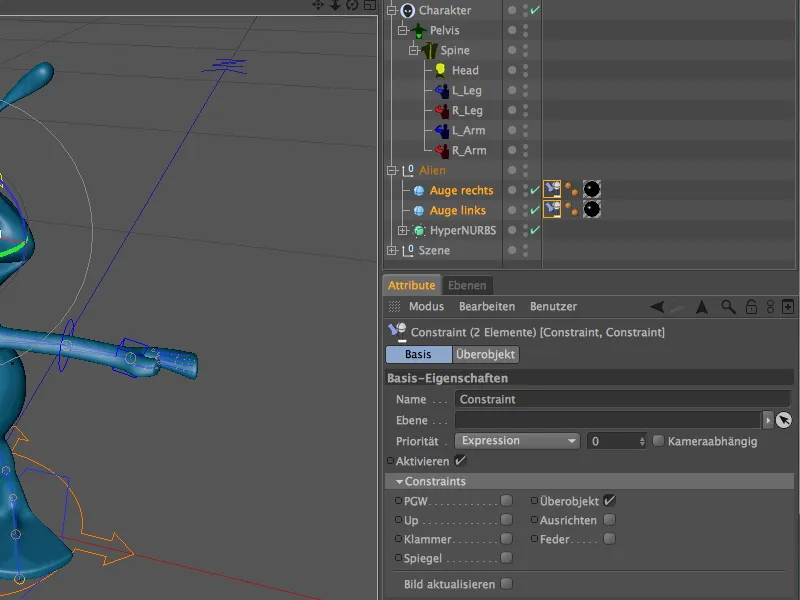This screenshot has width=800, height=600.
Task: Click the black material sphere on Auge links
Action: (x=592, y=209)
